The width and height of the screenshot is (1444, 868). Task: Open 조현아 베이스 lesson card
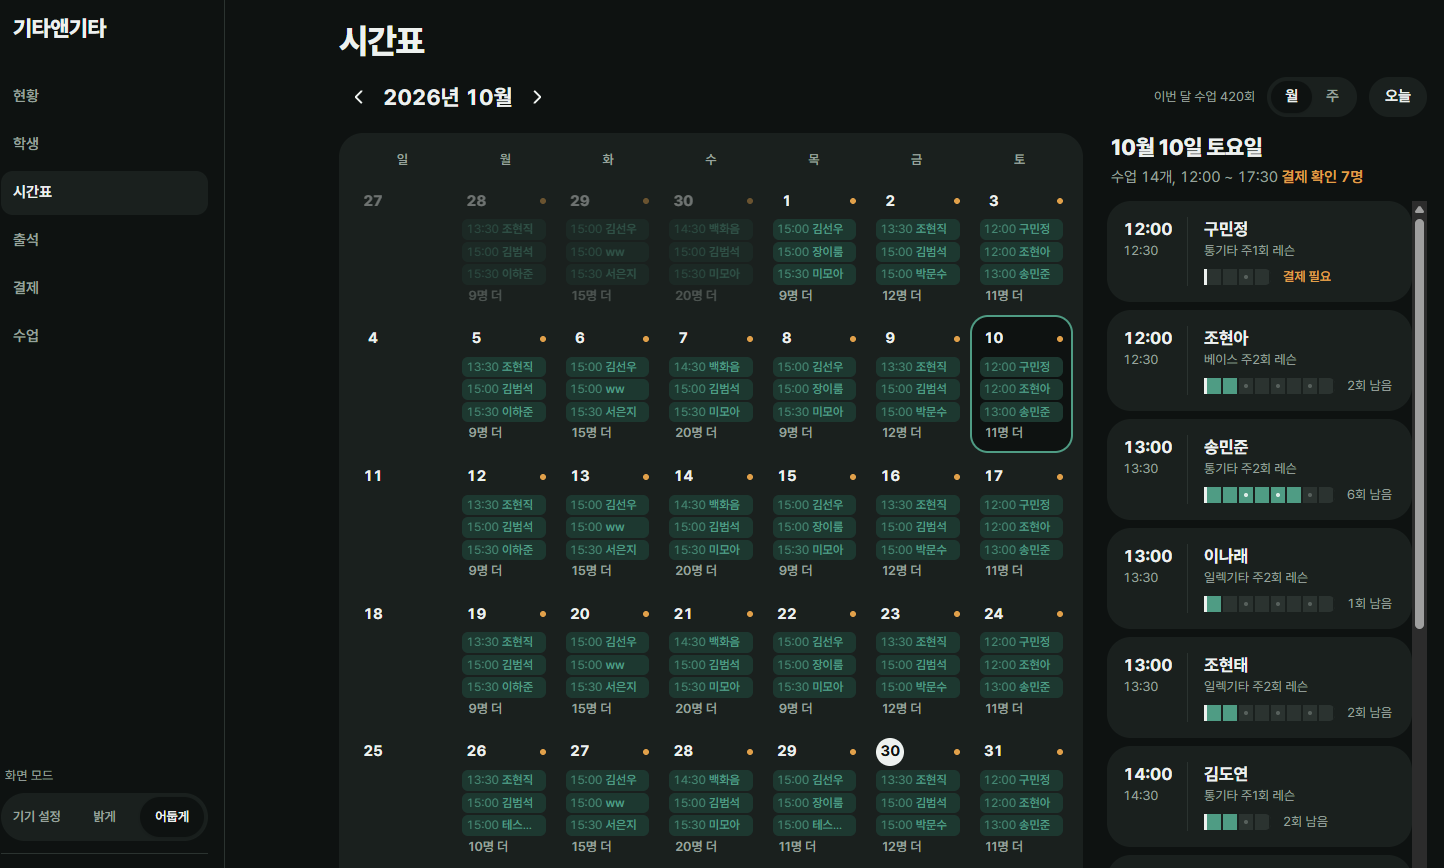1259,360
